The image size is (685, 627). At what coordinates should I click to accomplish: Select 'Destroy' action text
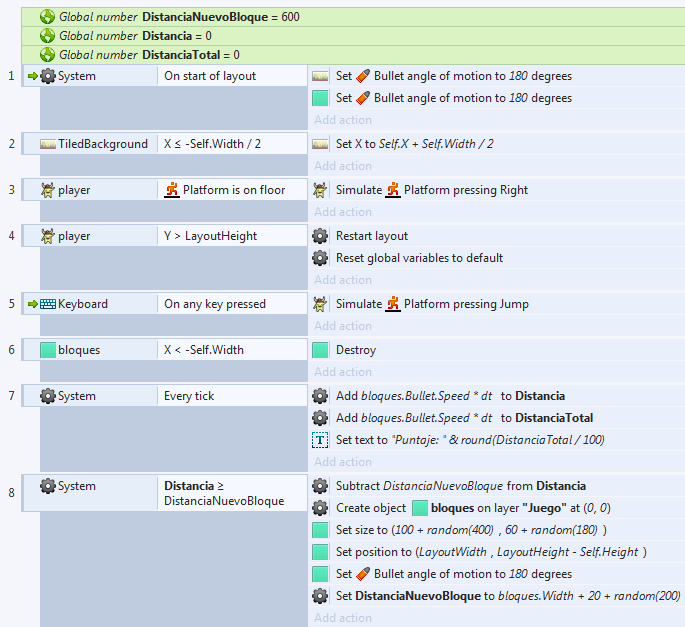click(356, 350)
